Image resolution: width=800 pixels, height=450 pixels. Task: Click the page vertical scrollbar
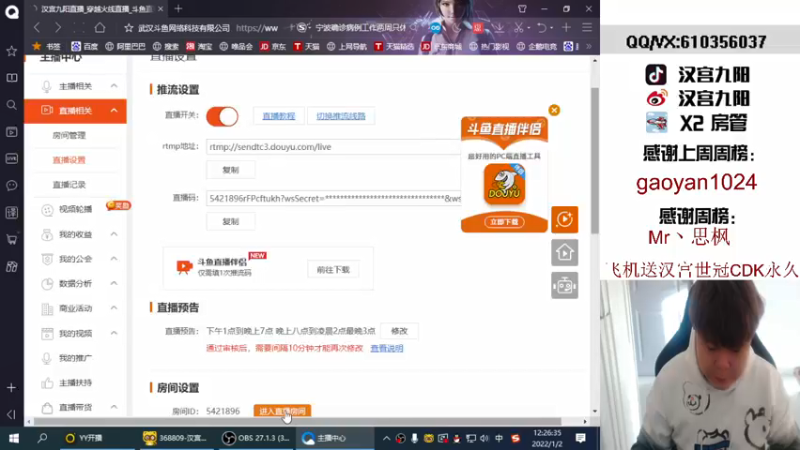pyautogui.click(x=595, y=160)
